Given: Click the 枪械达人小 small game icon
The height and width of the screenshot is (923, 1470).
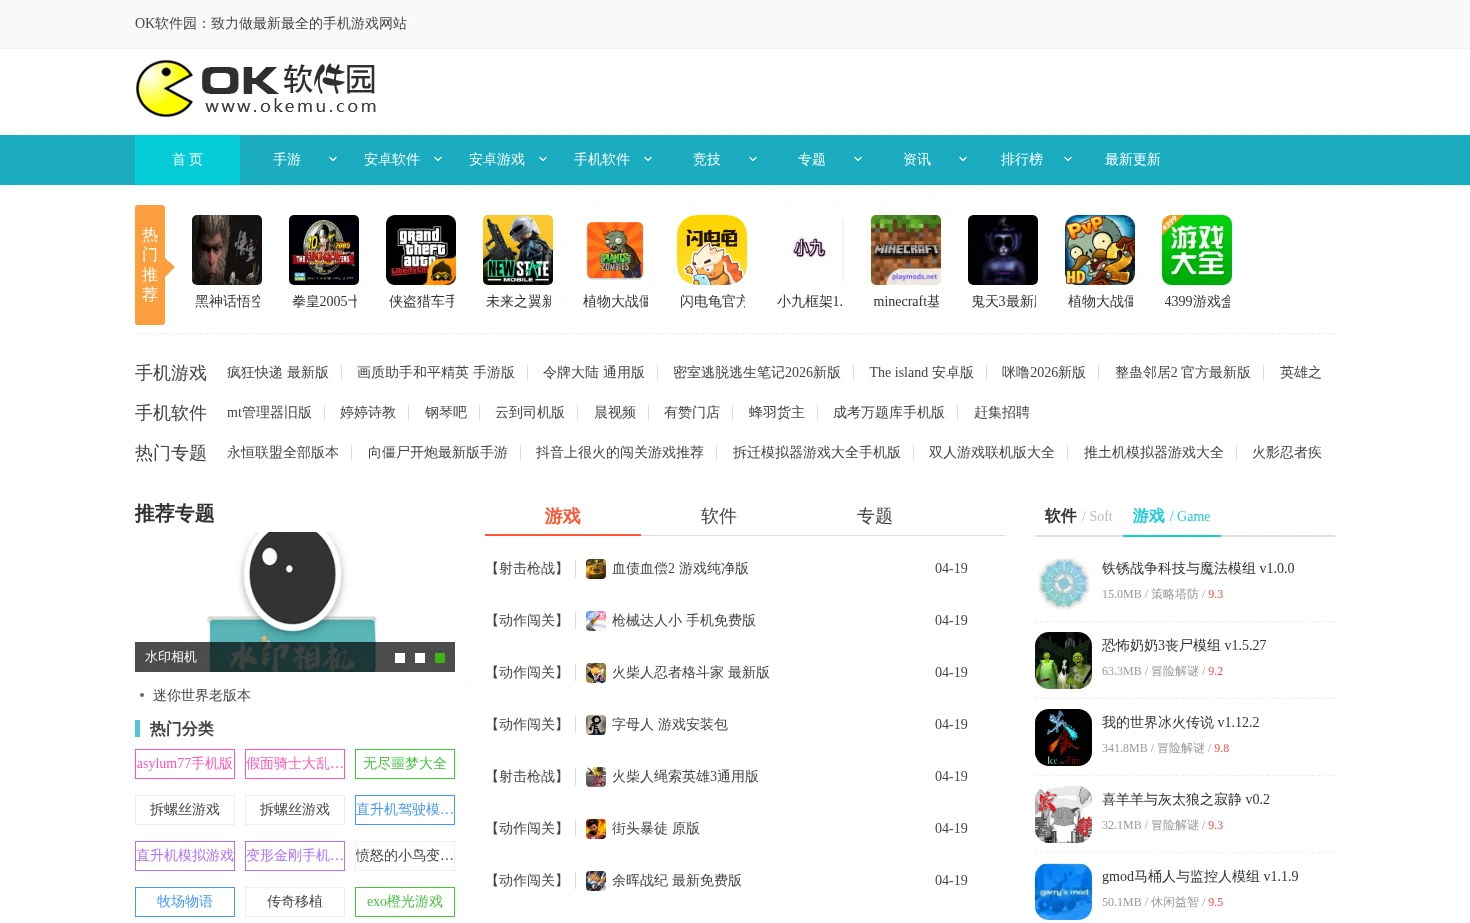Looking at the screenshot, I should [596, 621].
